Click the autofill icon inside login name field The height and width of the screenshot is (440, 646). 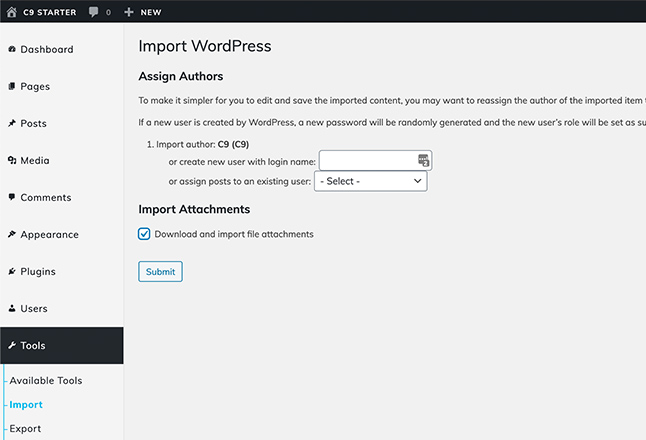point(424,160)
